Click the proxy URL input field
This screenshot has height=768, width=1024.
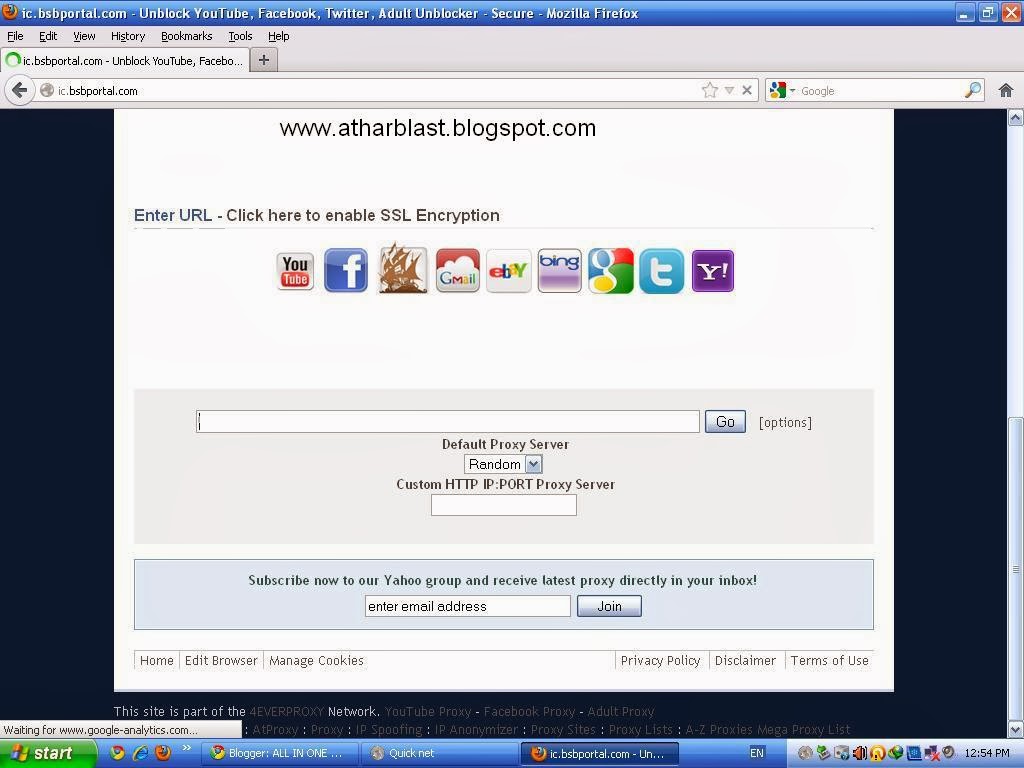coord(448,421)
